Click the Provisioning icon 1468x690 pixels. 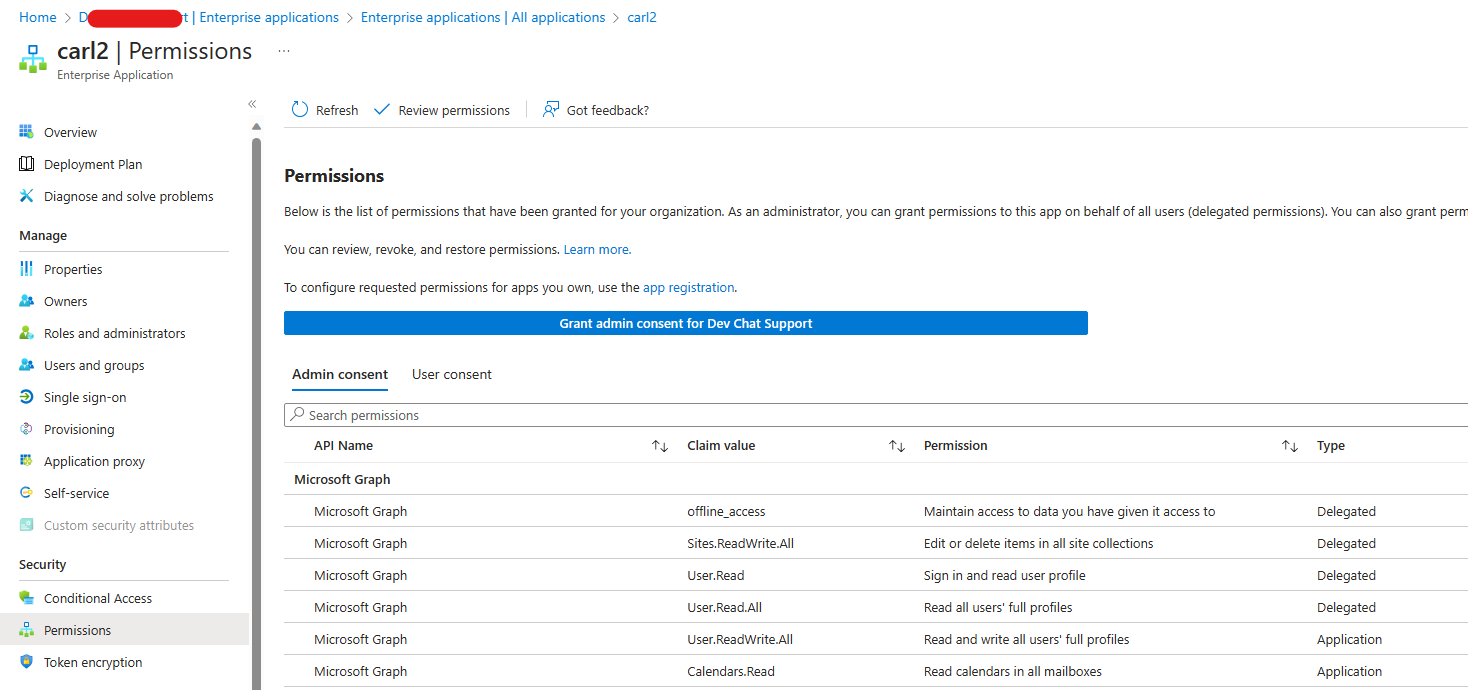click(26, 429)
